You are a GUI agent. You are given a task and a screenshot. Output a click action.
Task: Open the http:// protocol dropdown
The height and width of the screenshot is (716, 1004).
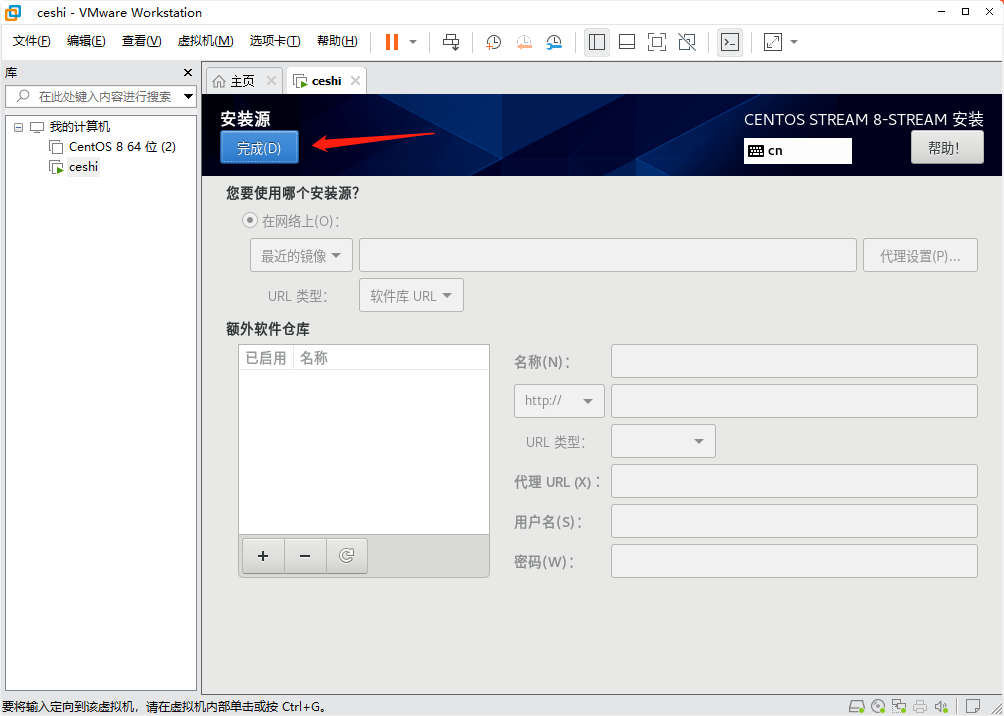point(559,401)
